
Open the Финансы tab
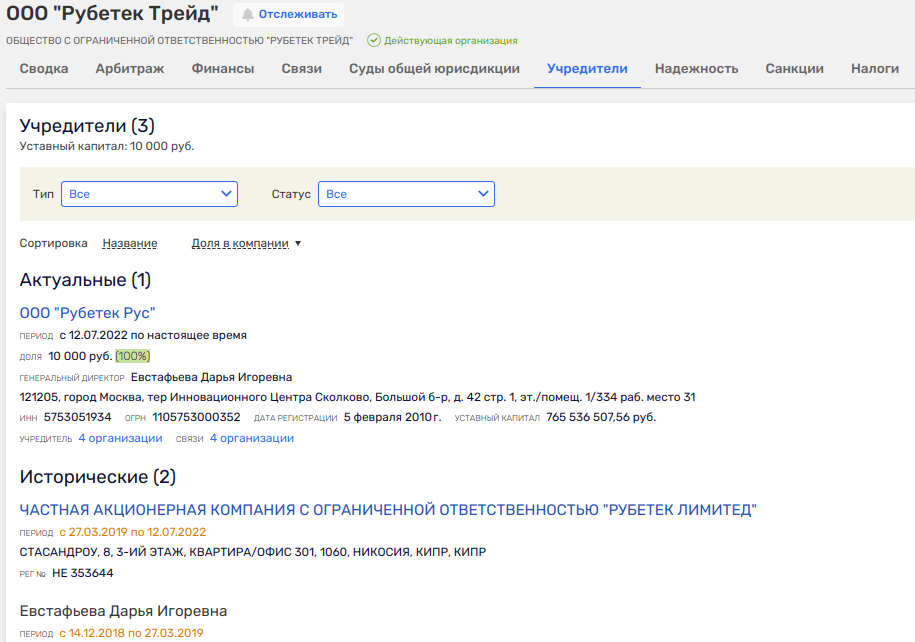[223, 68]
